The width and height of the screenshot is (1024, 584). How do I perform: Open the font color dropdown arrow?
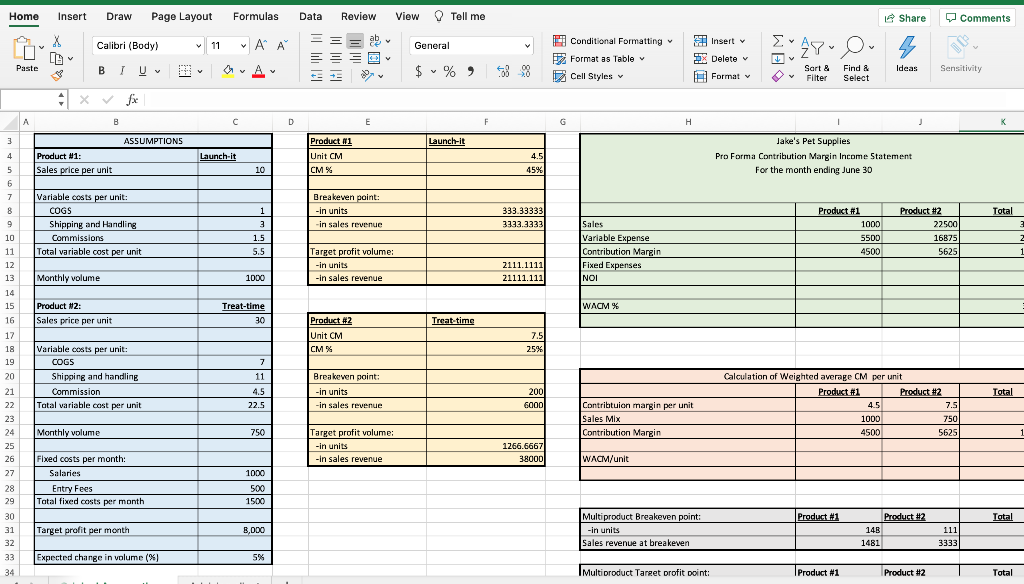click(x=273, y=71)
